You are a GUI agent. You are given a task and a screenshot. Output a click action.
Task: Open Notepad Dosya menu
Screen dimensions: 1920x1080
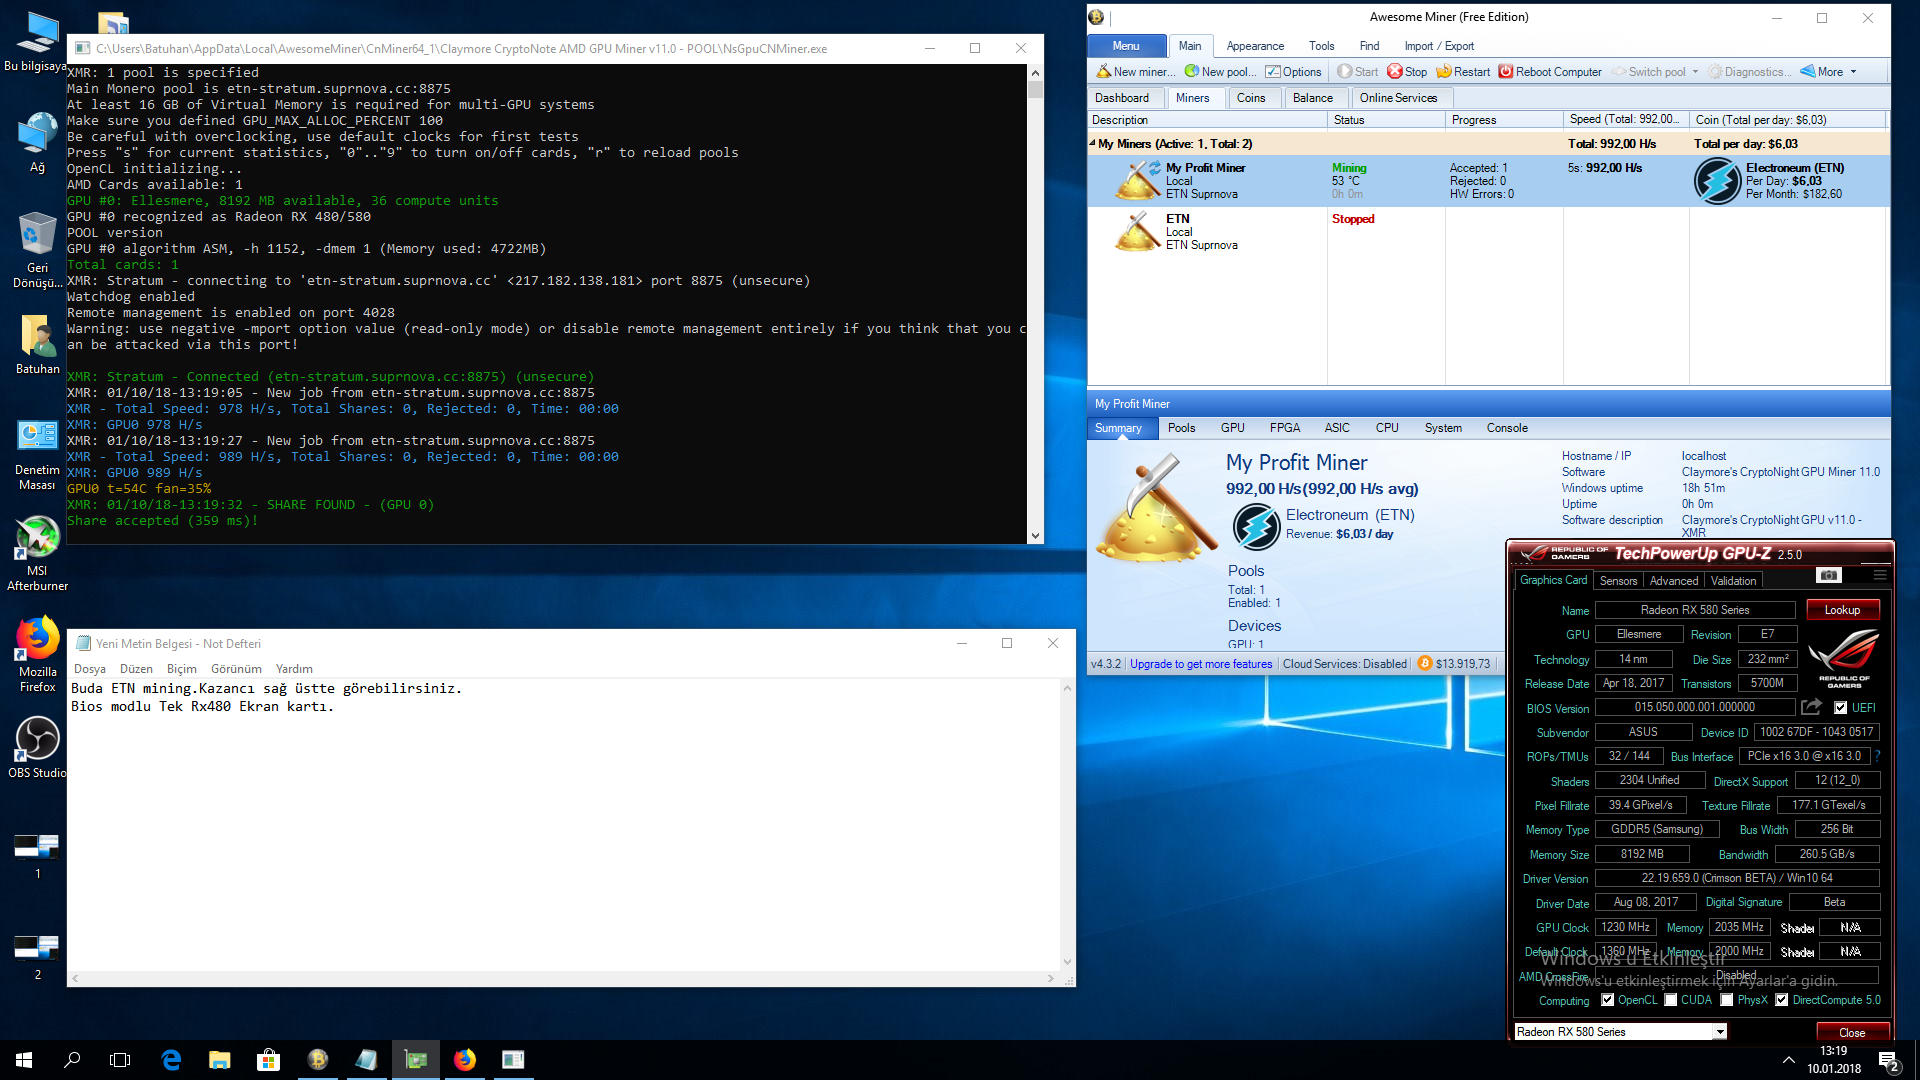(x=89, y=669)
